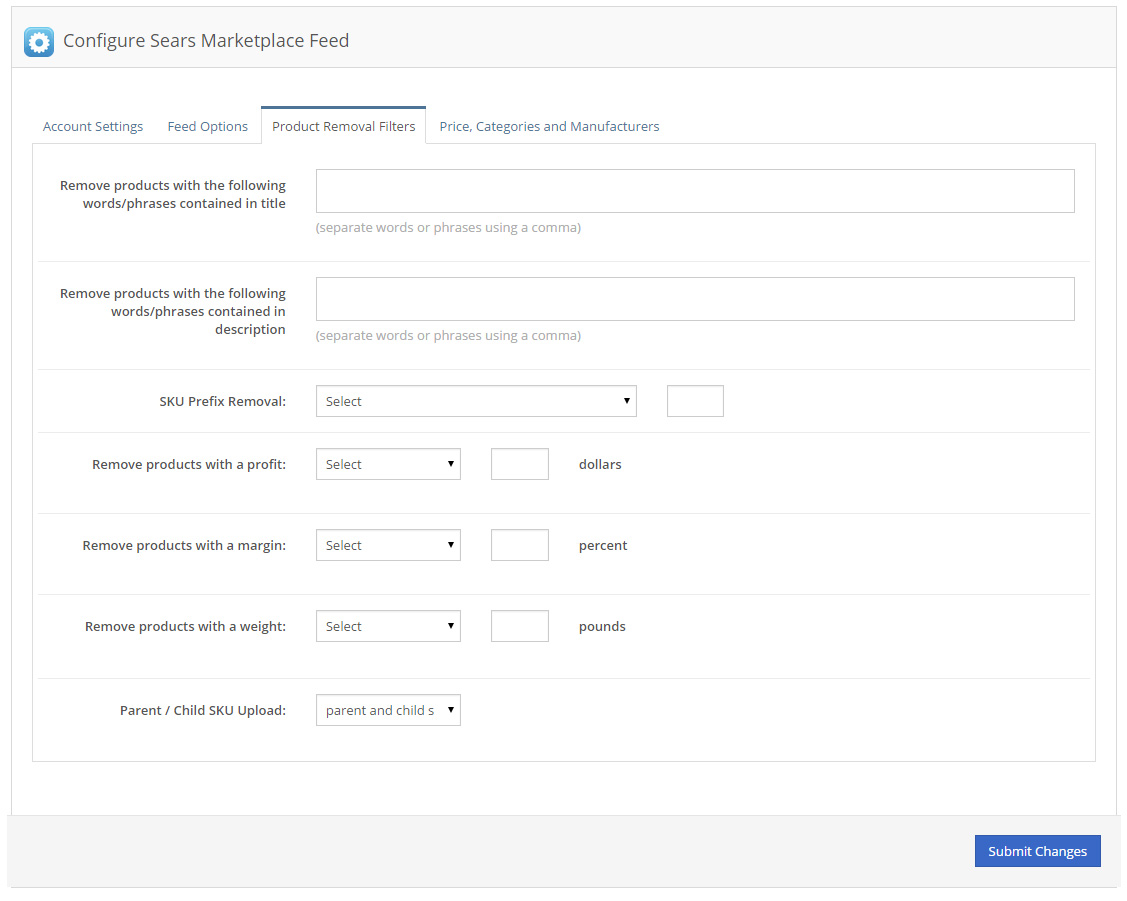
Task: Submit Changes to save the feed
Action: coord(1037,851)
